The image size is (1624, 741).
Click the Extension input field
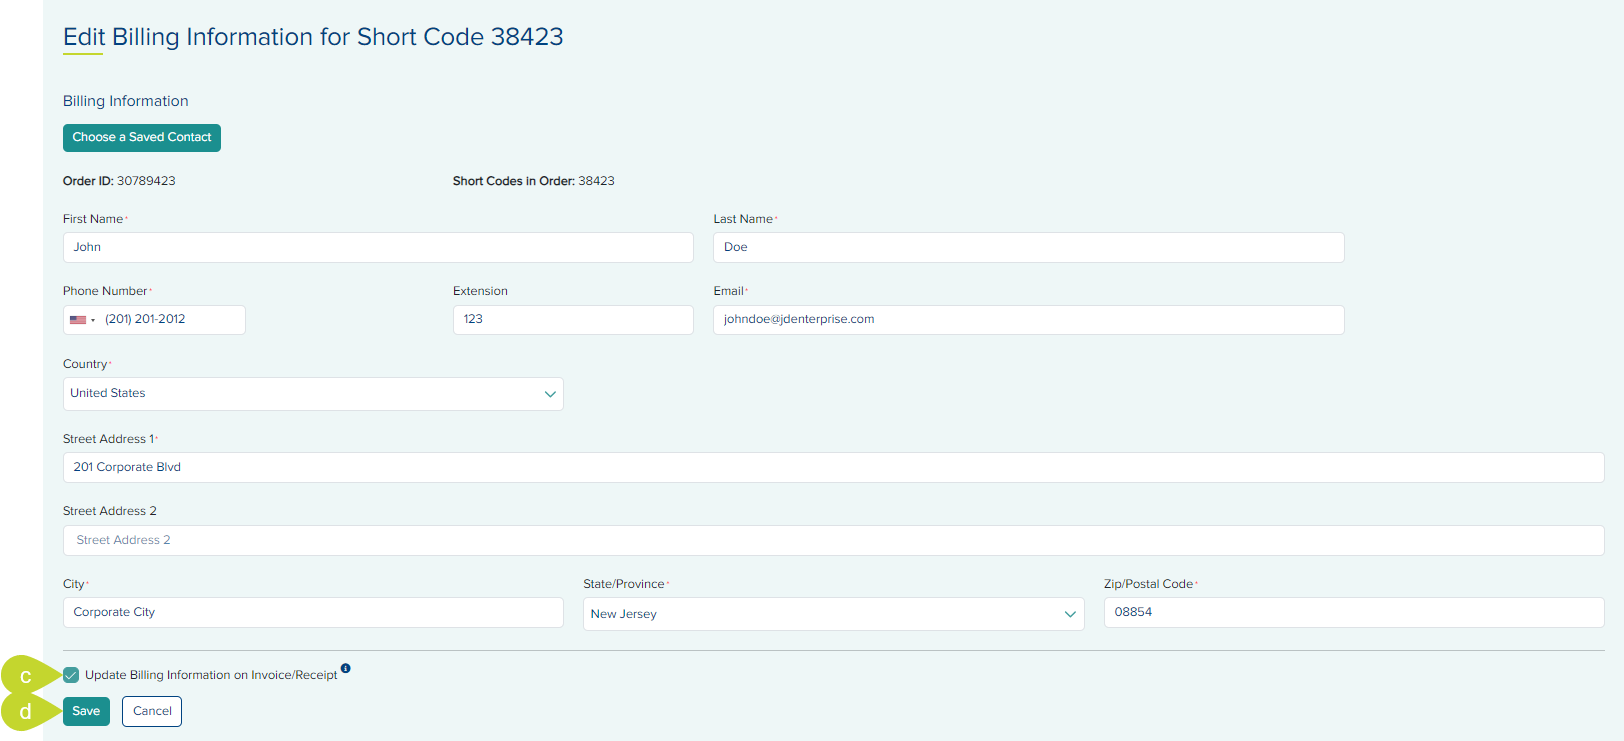click(573, 320)
